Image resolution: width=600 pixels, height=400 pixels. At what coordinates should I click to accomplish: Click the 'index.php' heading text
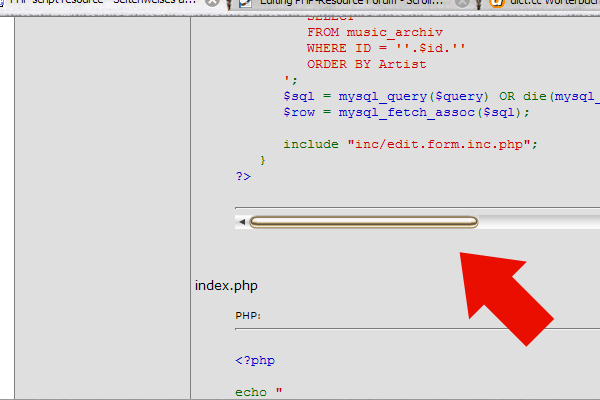pyautogui.click(x=226, y=286)
